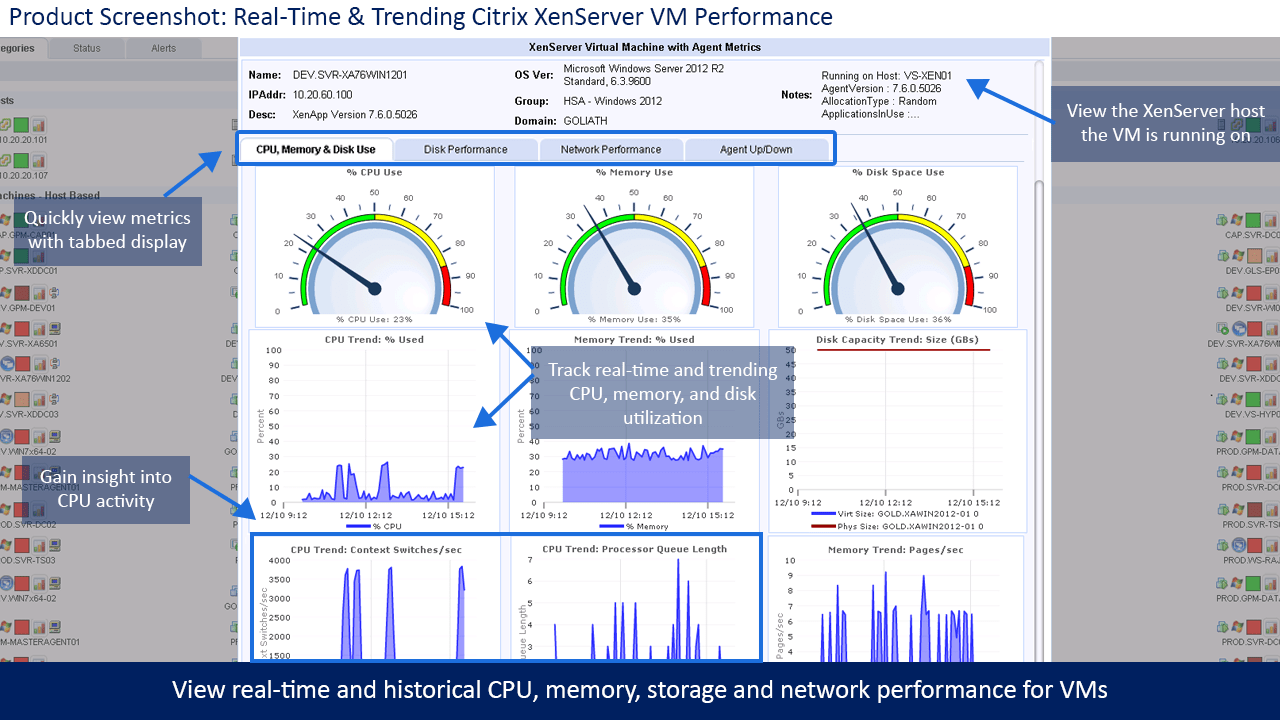
Task: Click the % Memory Use: 35% readout
Action: pyautogui.click(x=634, y=320)
